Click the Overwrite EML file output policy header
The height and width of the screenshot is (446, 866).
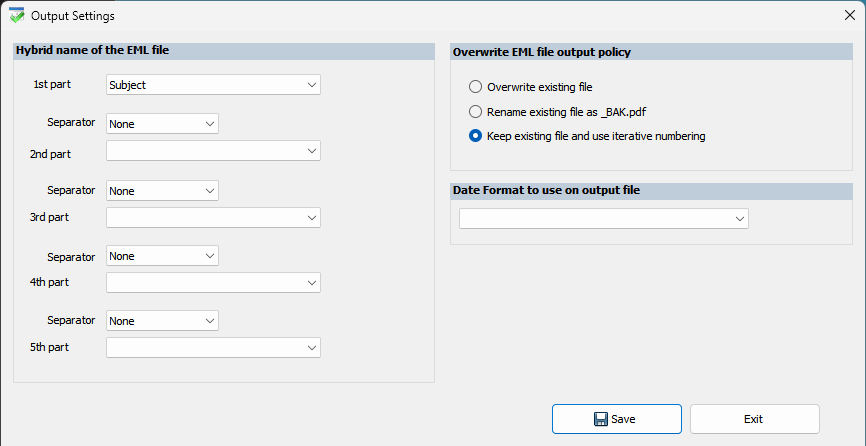(x=542, y=51)
